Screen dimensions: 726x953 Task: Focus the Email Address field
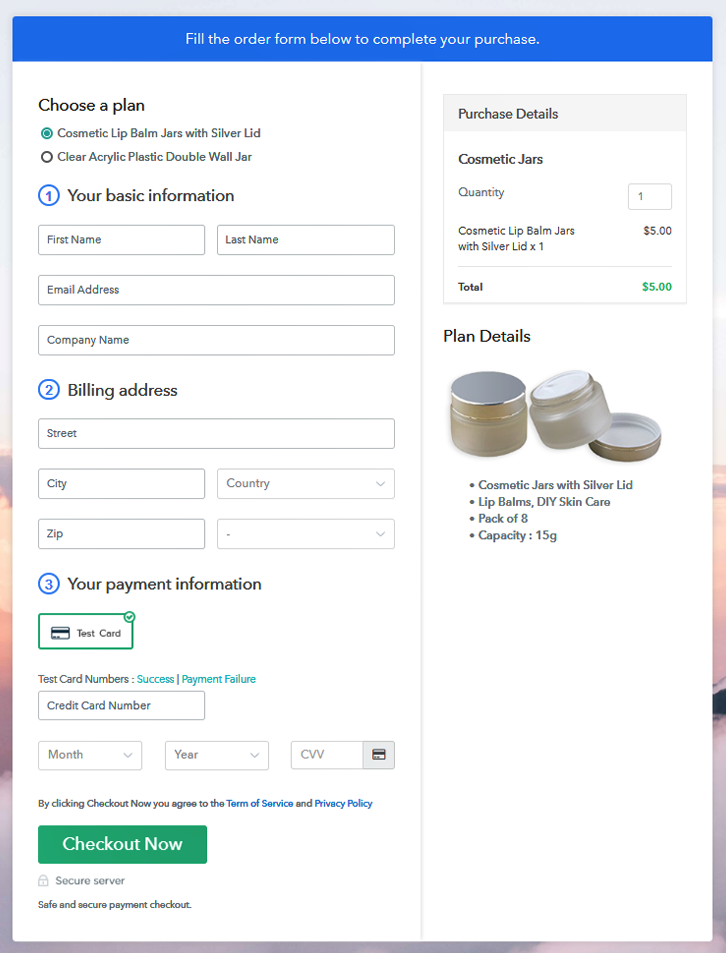tap(216, 290)
